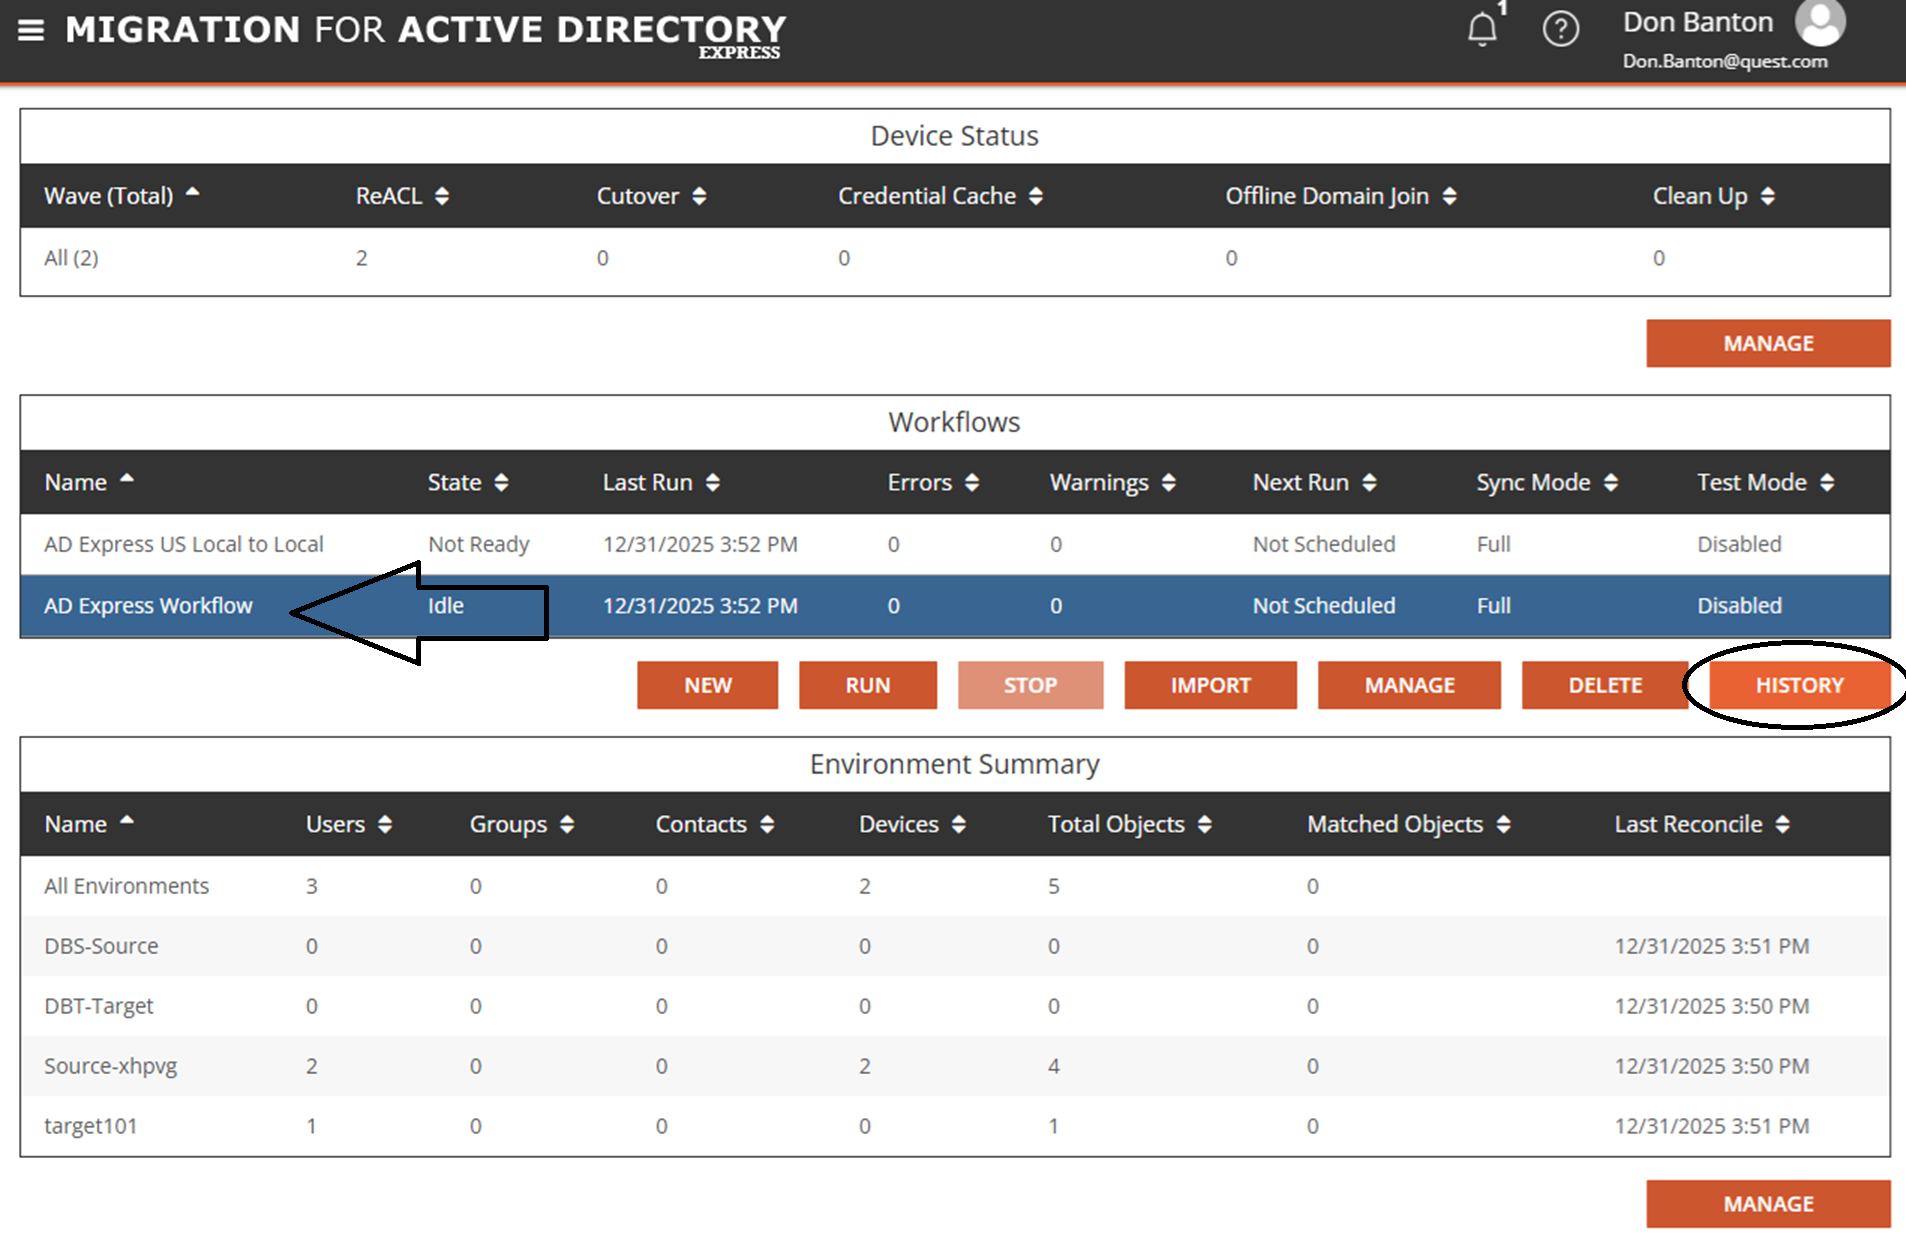The height and width of the screenshot is (1237, 1906).
Task: Sort Environment Summary by Contacts
Action: (x=714, y=824)
